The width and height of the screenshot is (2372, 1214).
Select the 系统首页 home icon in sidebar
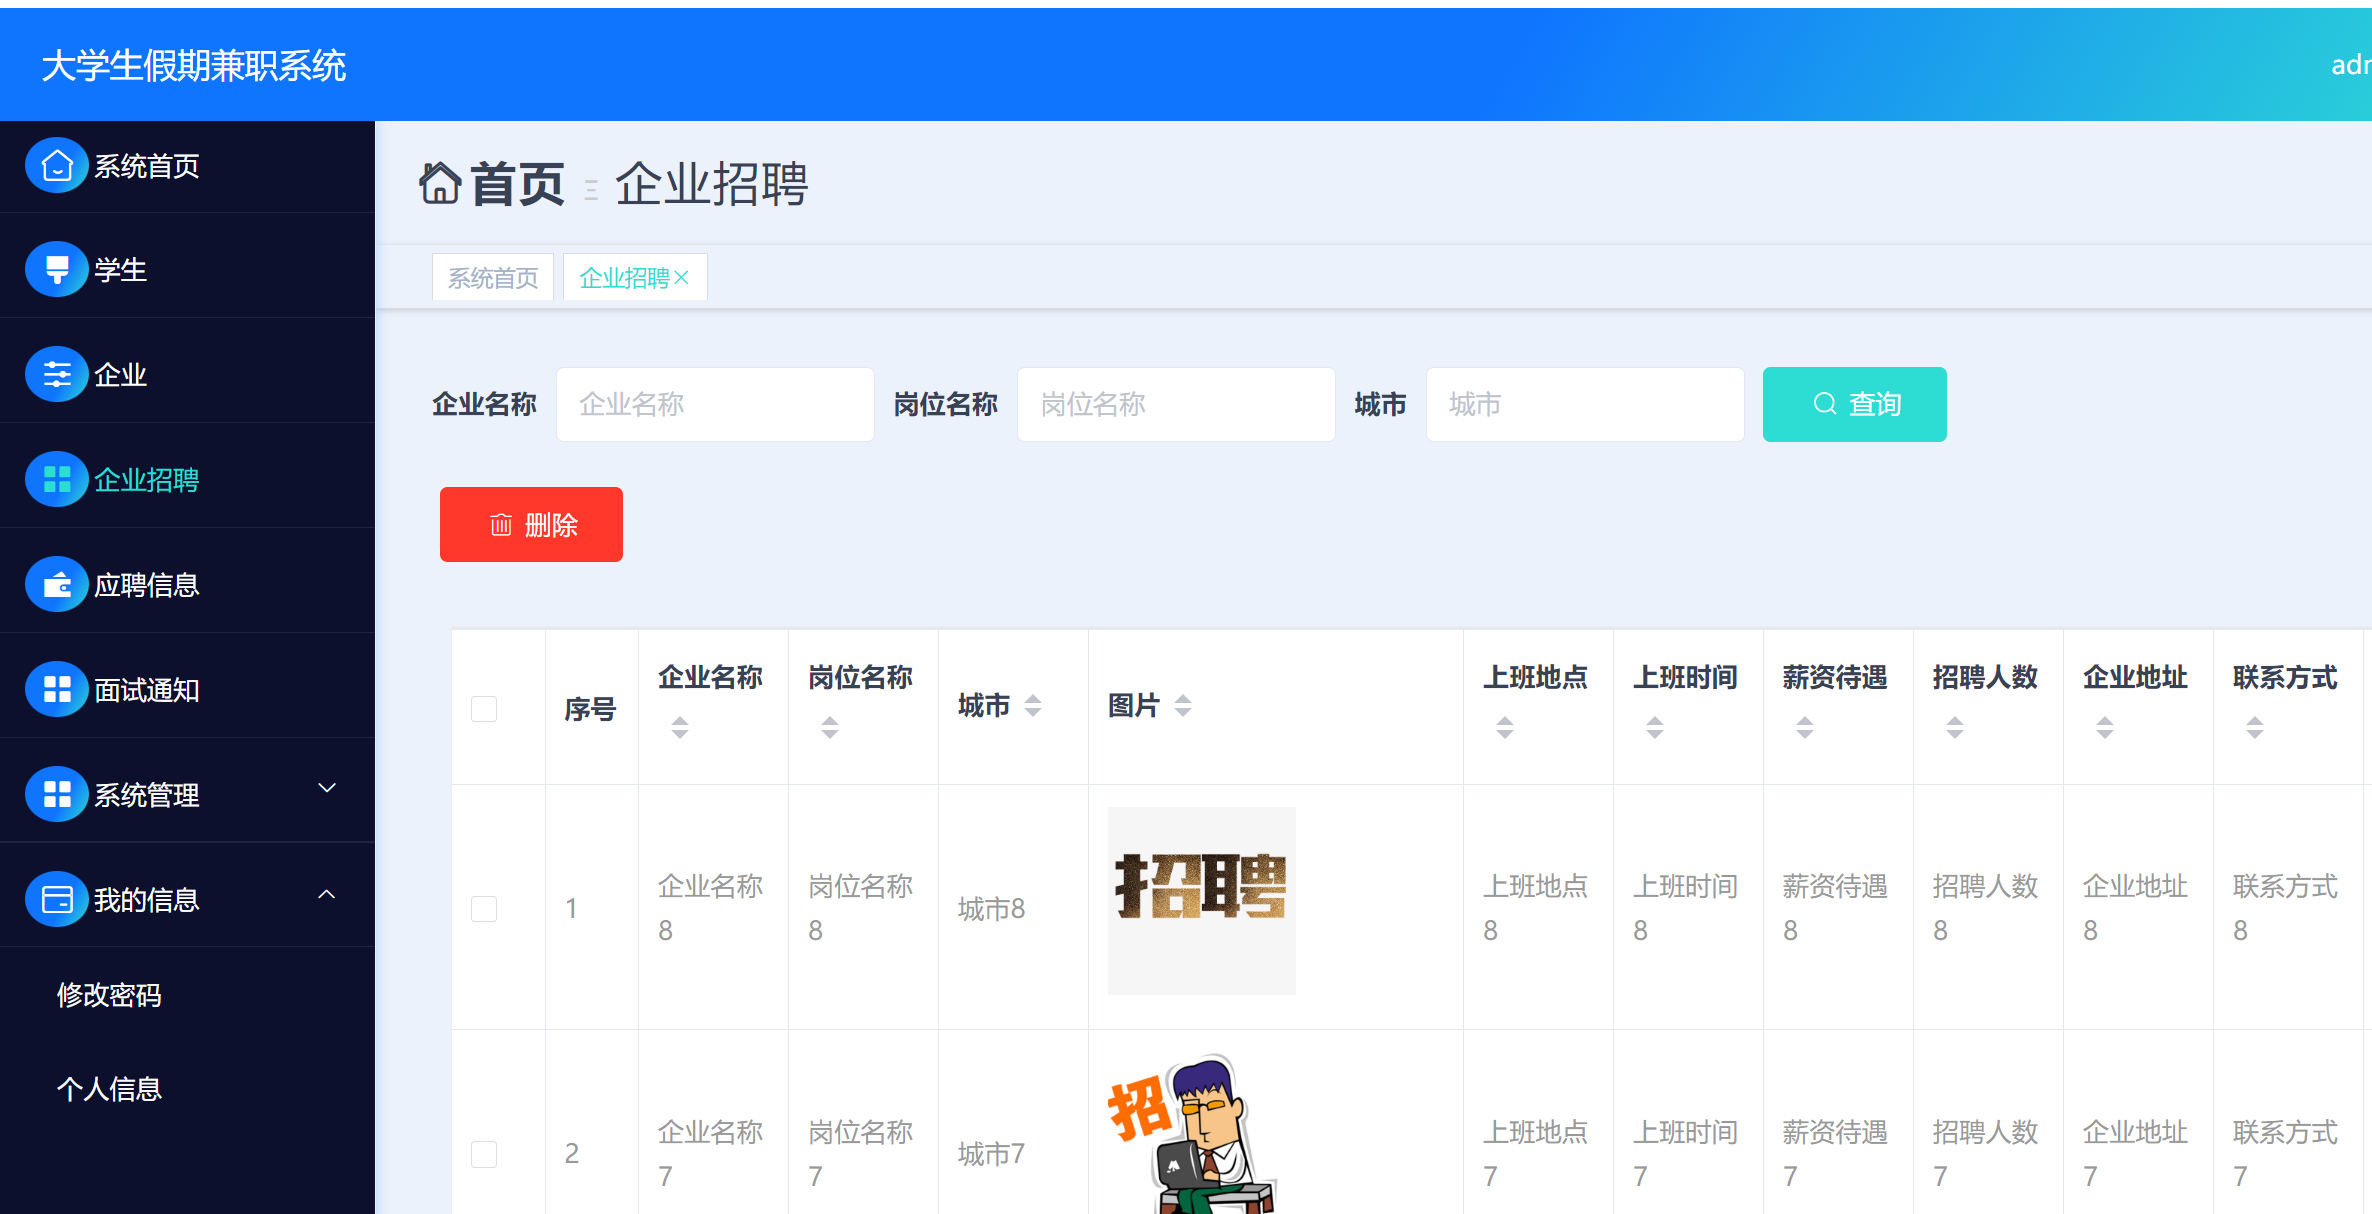coord(57,166)
